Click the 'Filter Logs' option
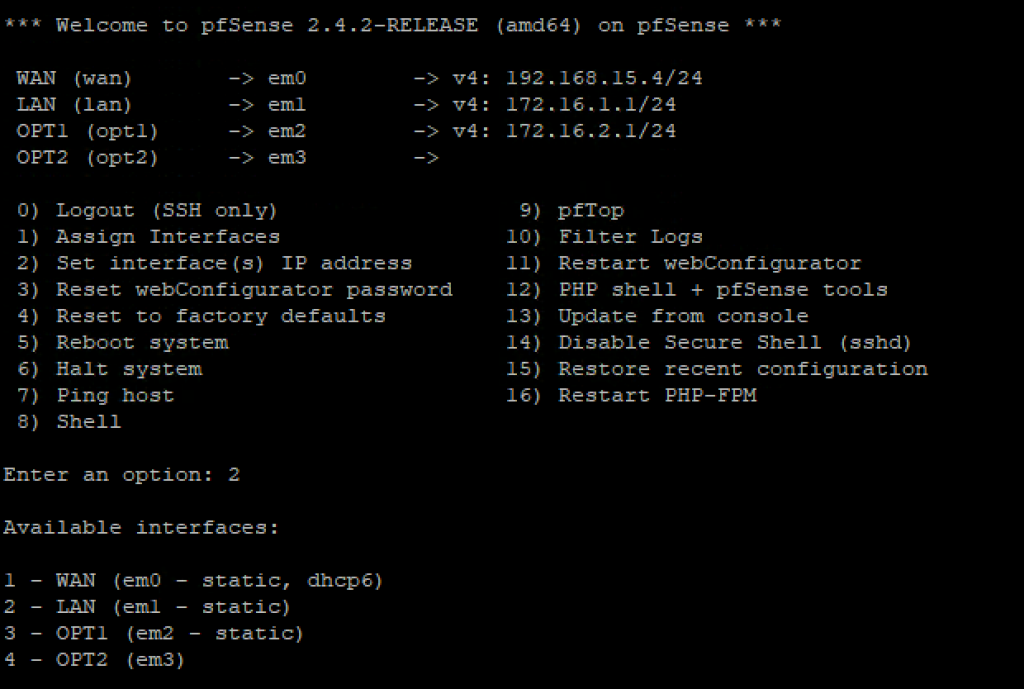The image size is (1024, 689). tap(604, 237)
